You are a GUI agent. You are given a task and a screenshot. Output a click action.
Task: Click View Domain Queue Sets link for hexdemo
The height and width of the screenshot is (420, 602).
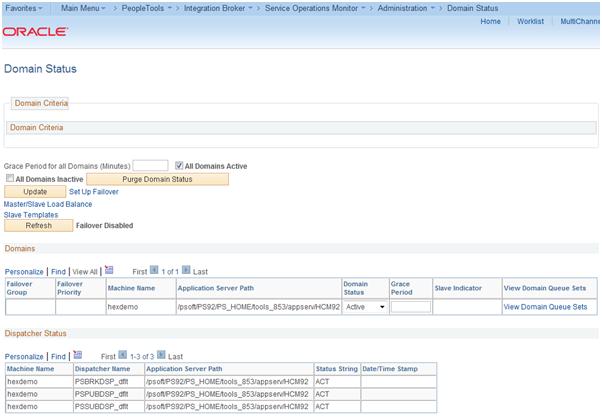[x=545, y=307]
